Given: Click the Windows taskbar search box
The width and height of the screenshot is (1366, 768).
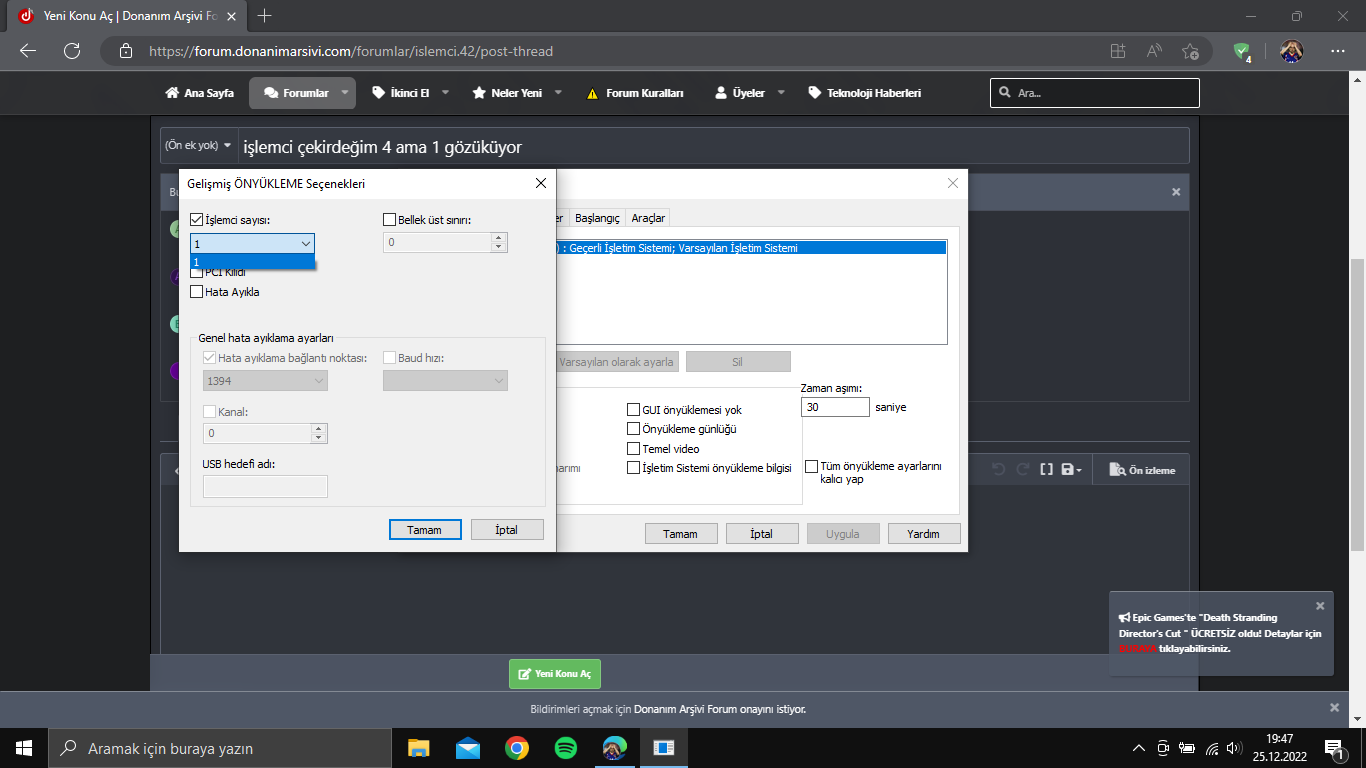Looking at the screenshot, I should click(220, 748).
